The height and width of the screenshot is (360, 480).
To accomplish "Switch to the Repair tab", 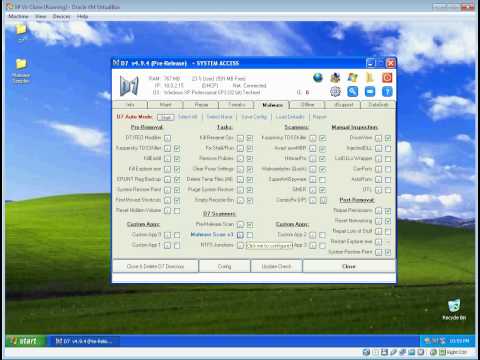I will tap(201, 105).
